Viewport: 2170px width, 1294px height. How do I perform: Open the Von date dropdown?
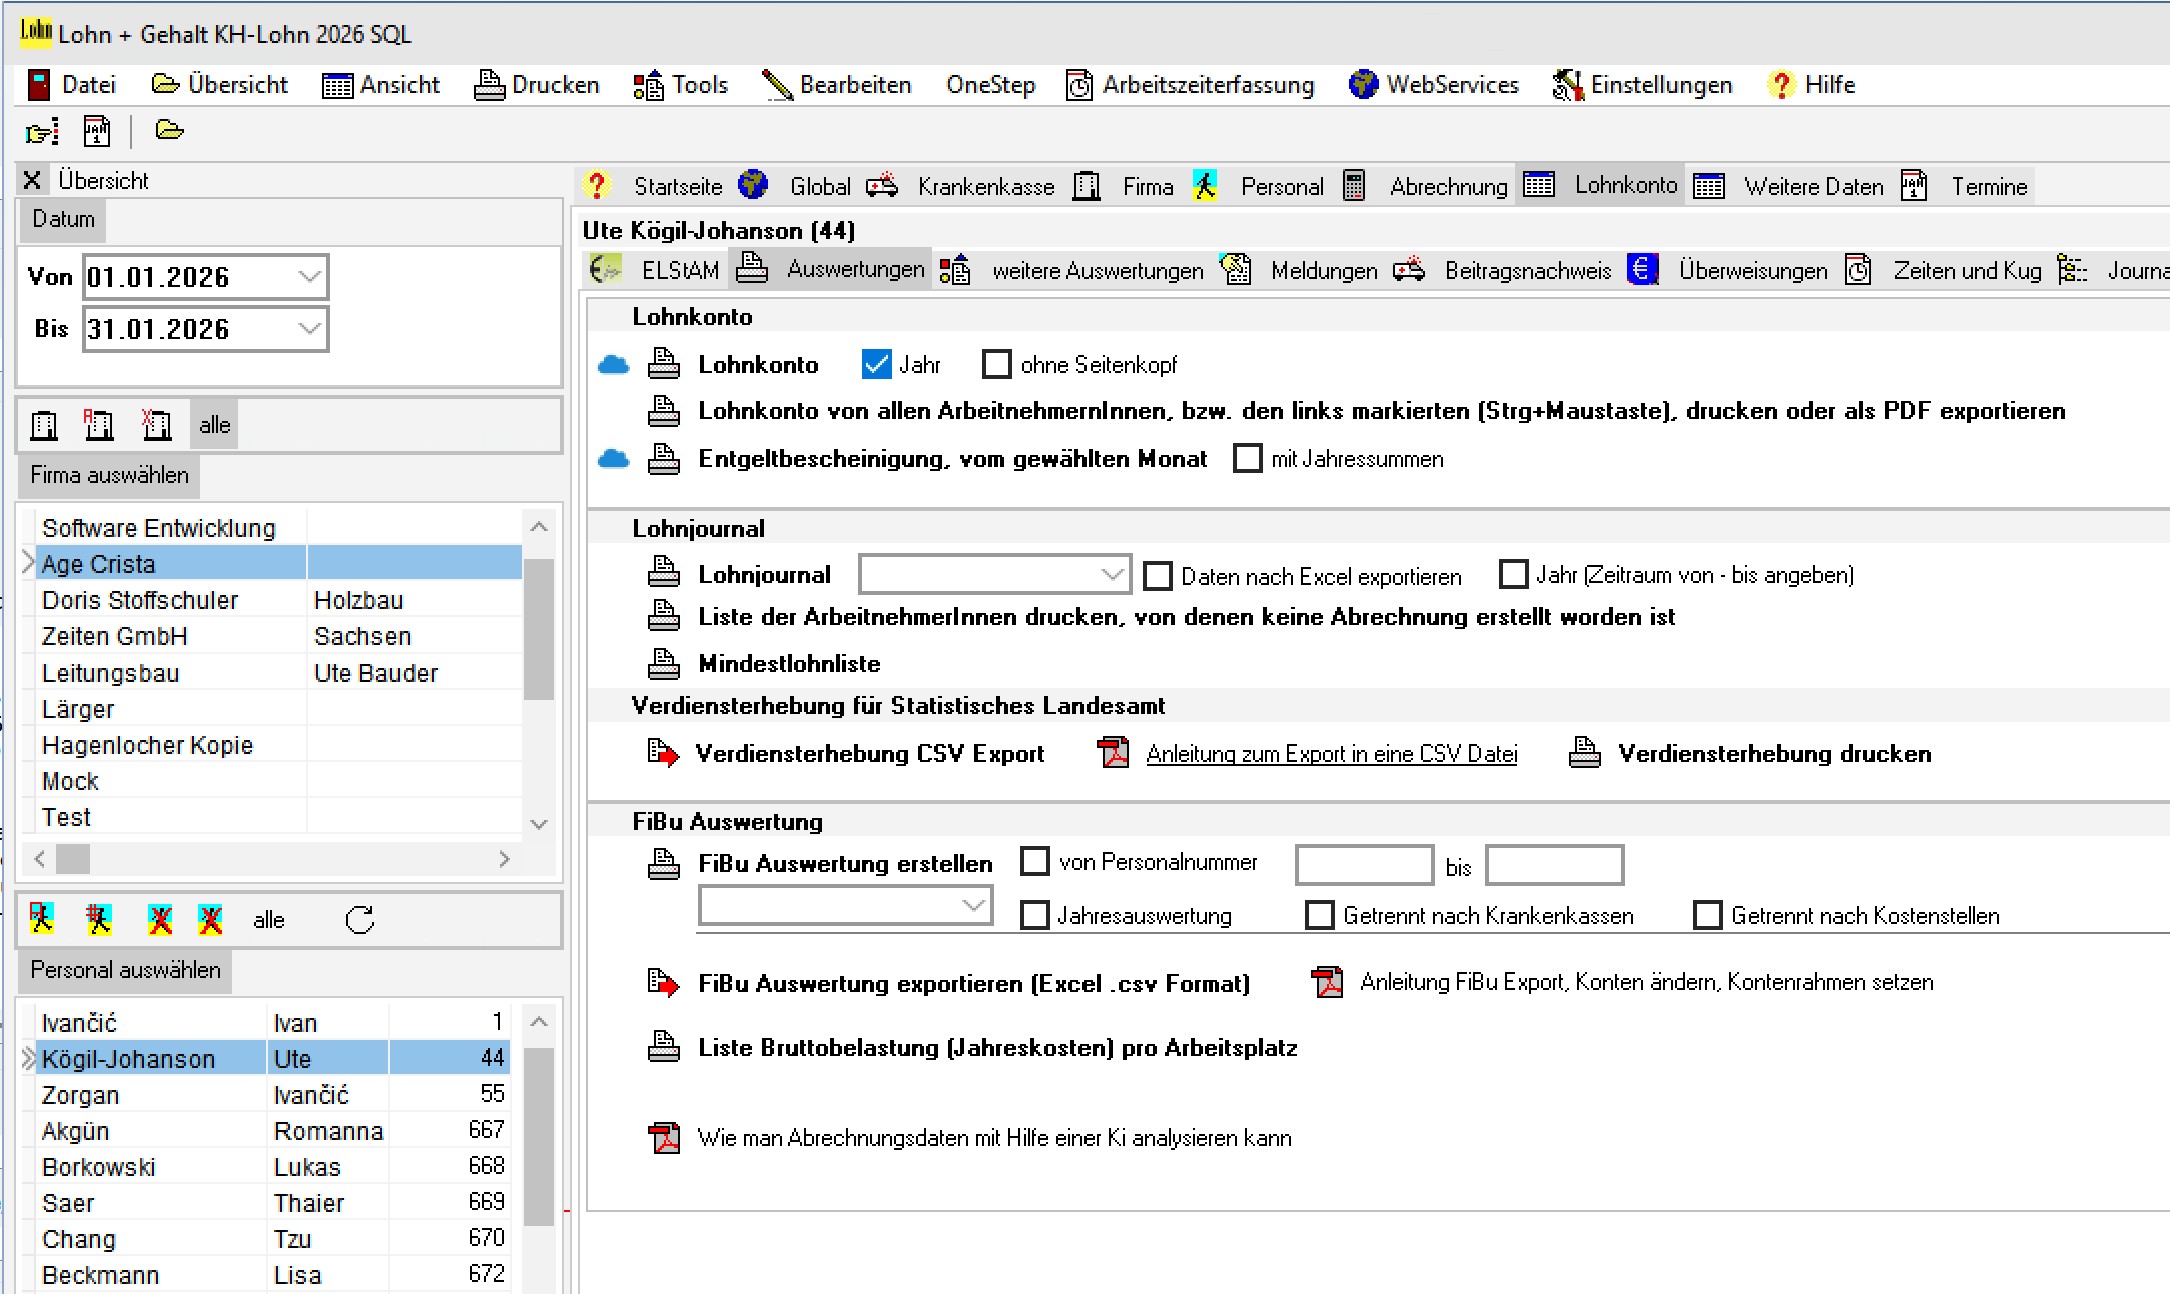310,277
